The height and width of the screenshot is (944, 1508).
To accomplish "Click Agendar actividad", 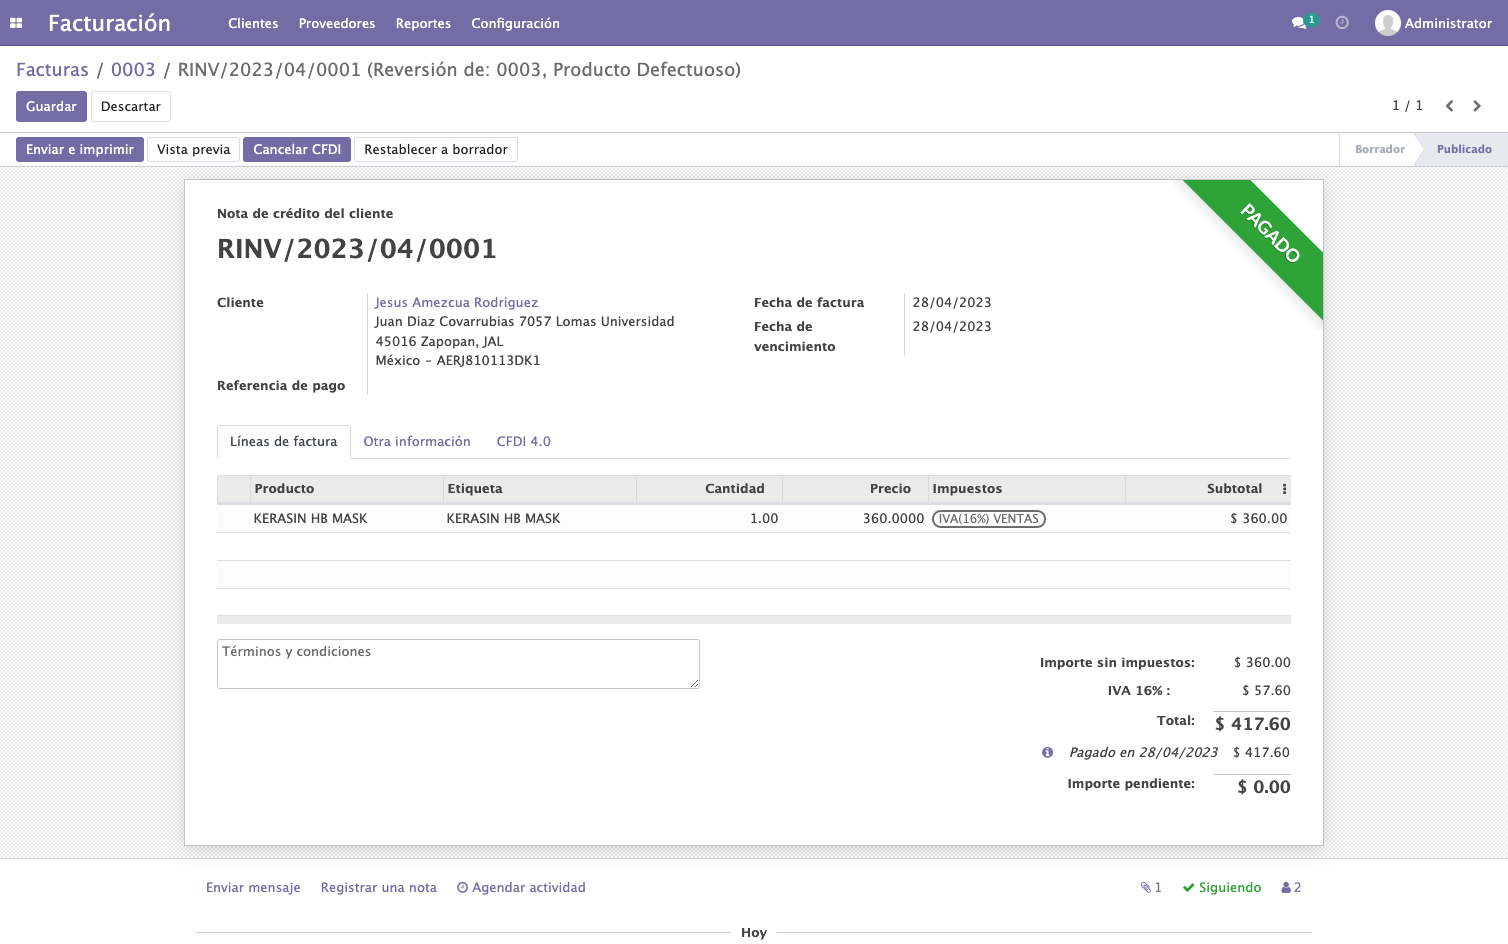I will point(521,887).
